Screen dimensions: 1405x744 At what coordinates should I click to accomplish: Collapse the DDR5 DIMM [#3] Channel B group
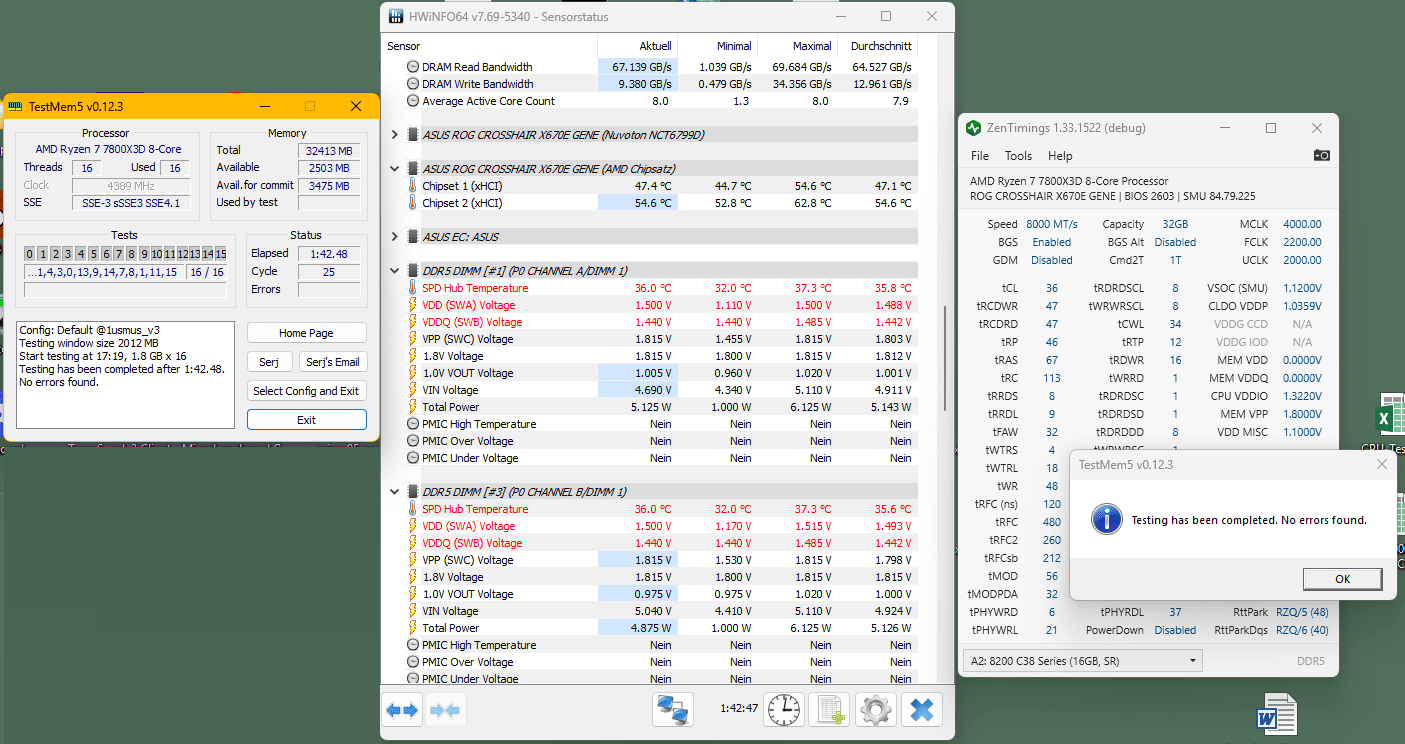pyautogui.click(x=395, y=492)
